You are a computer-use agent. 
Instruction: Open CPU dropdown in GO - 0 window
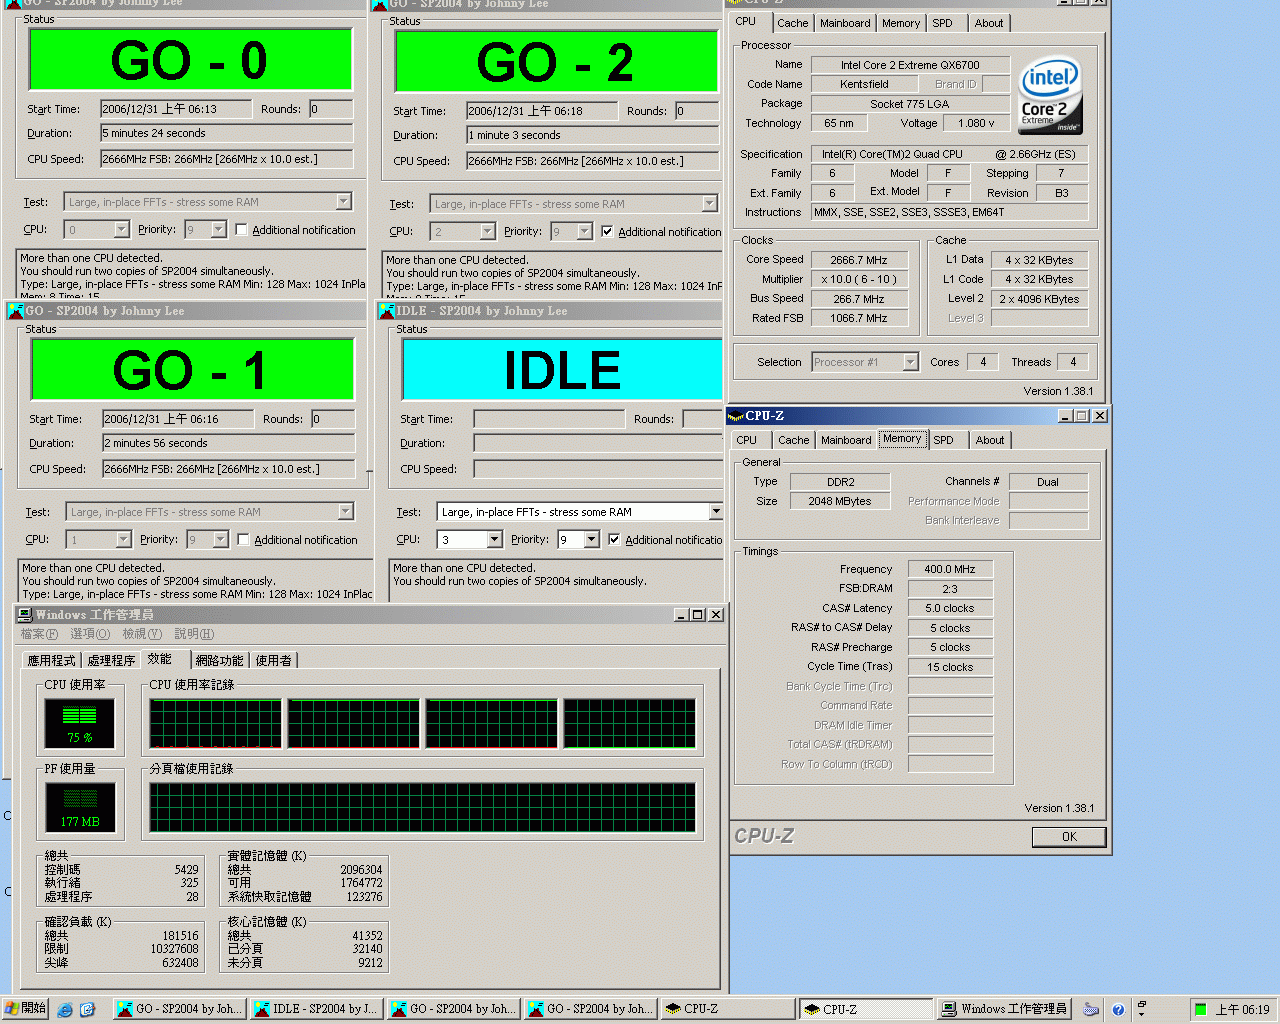tap(121, 230)
